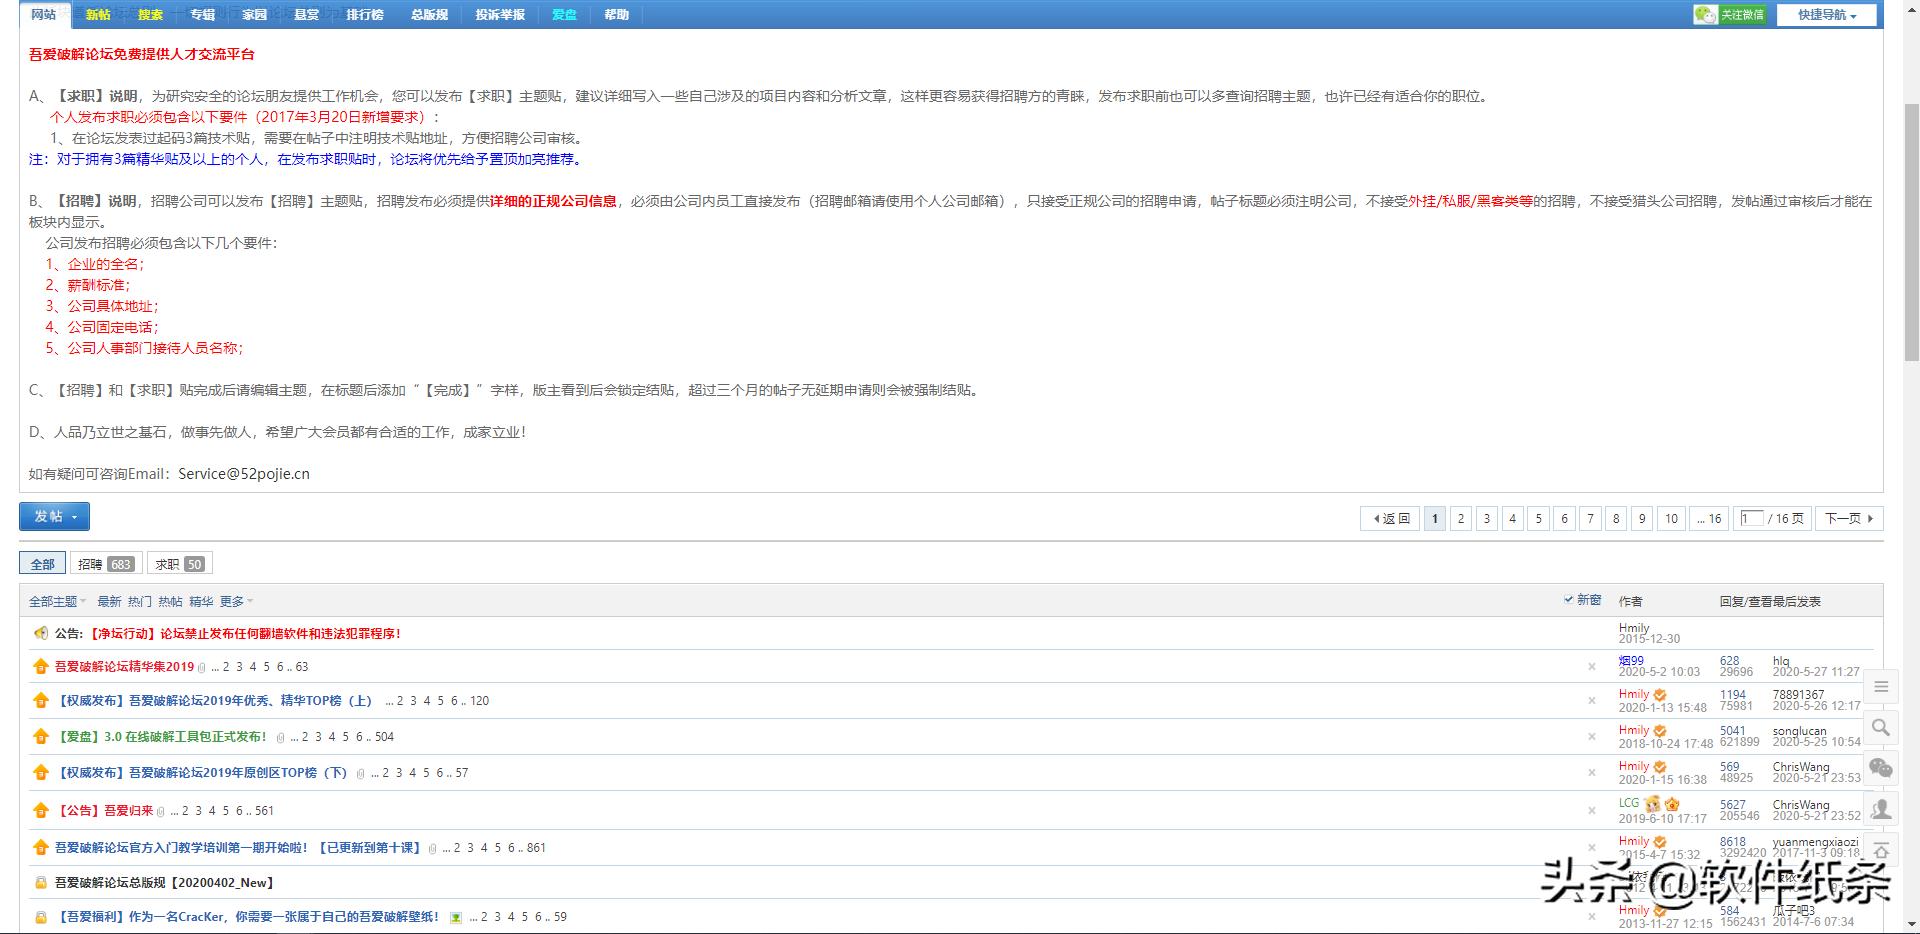This screenshot has height=934, width=1920.
Task: Open the 网站 nav tab
Action: click(44, 14)
